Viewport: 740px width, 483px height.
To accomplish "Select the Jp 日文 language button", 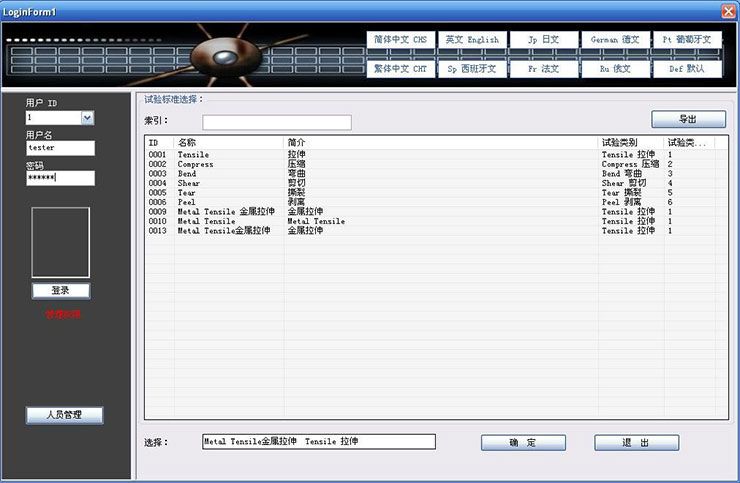I will [543, 40].
